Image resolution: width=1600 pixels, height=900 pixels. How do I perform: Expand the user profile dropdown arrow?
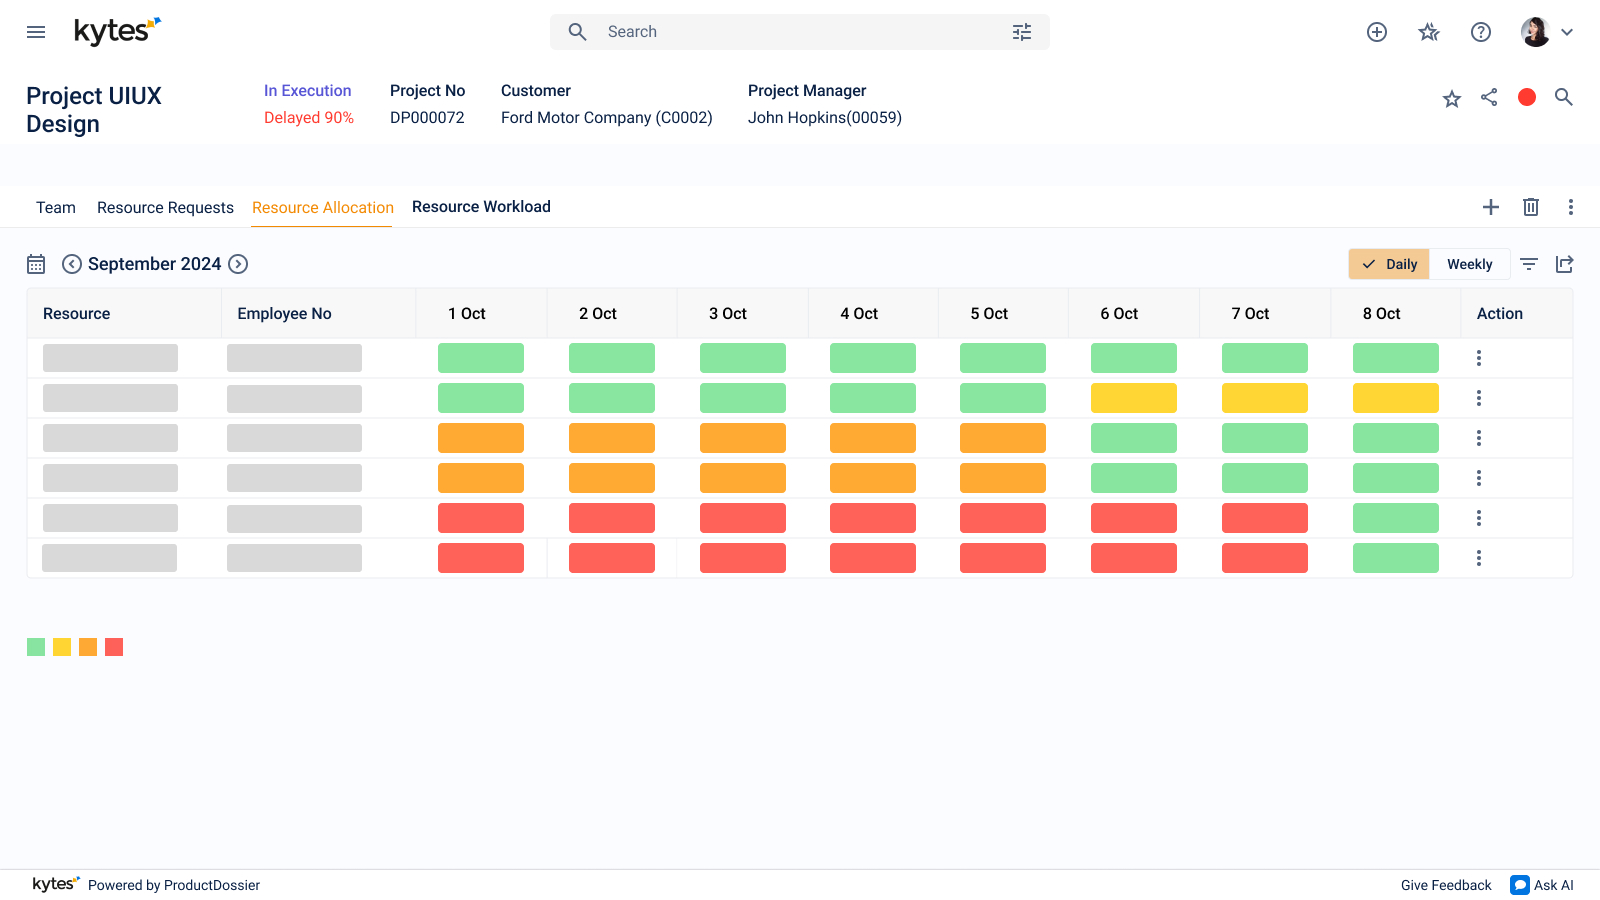[x=1567, y=32]
